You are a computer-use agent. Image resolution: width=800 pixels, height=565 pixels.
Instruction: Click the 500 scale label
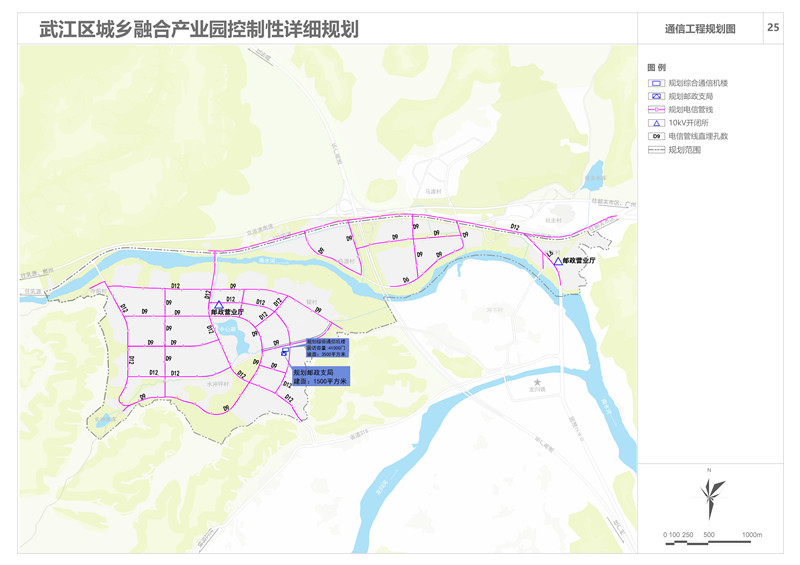(x=709, y=535)
